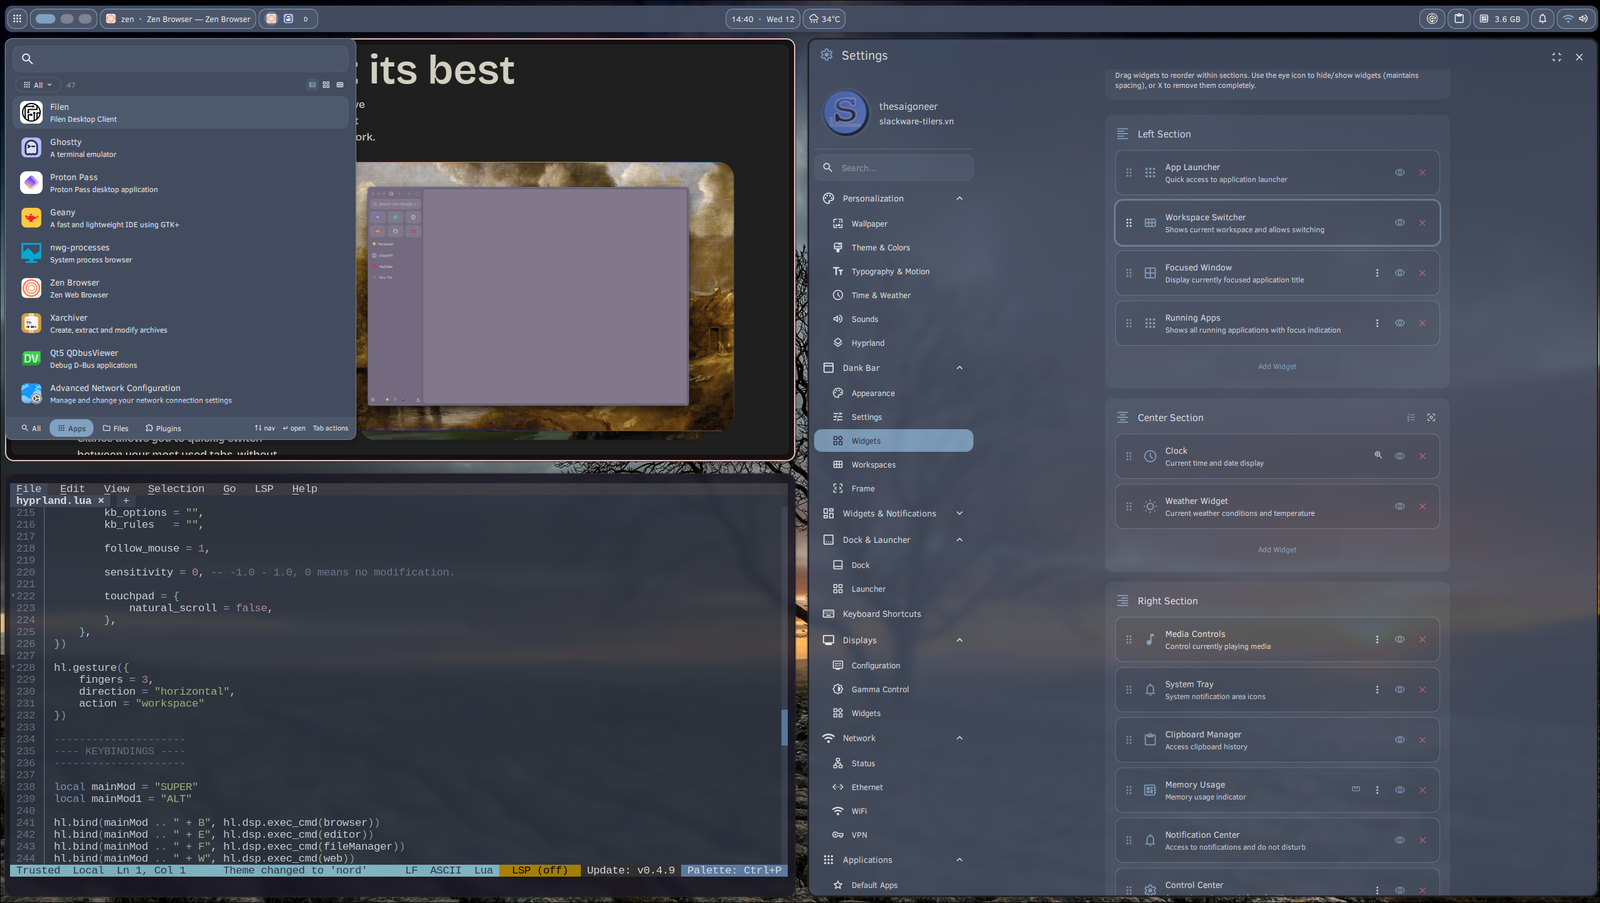Hide the Running Apps widget
1600x903 pixels.
pos(1400,323)
